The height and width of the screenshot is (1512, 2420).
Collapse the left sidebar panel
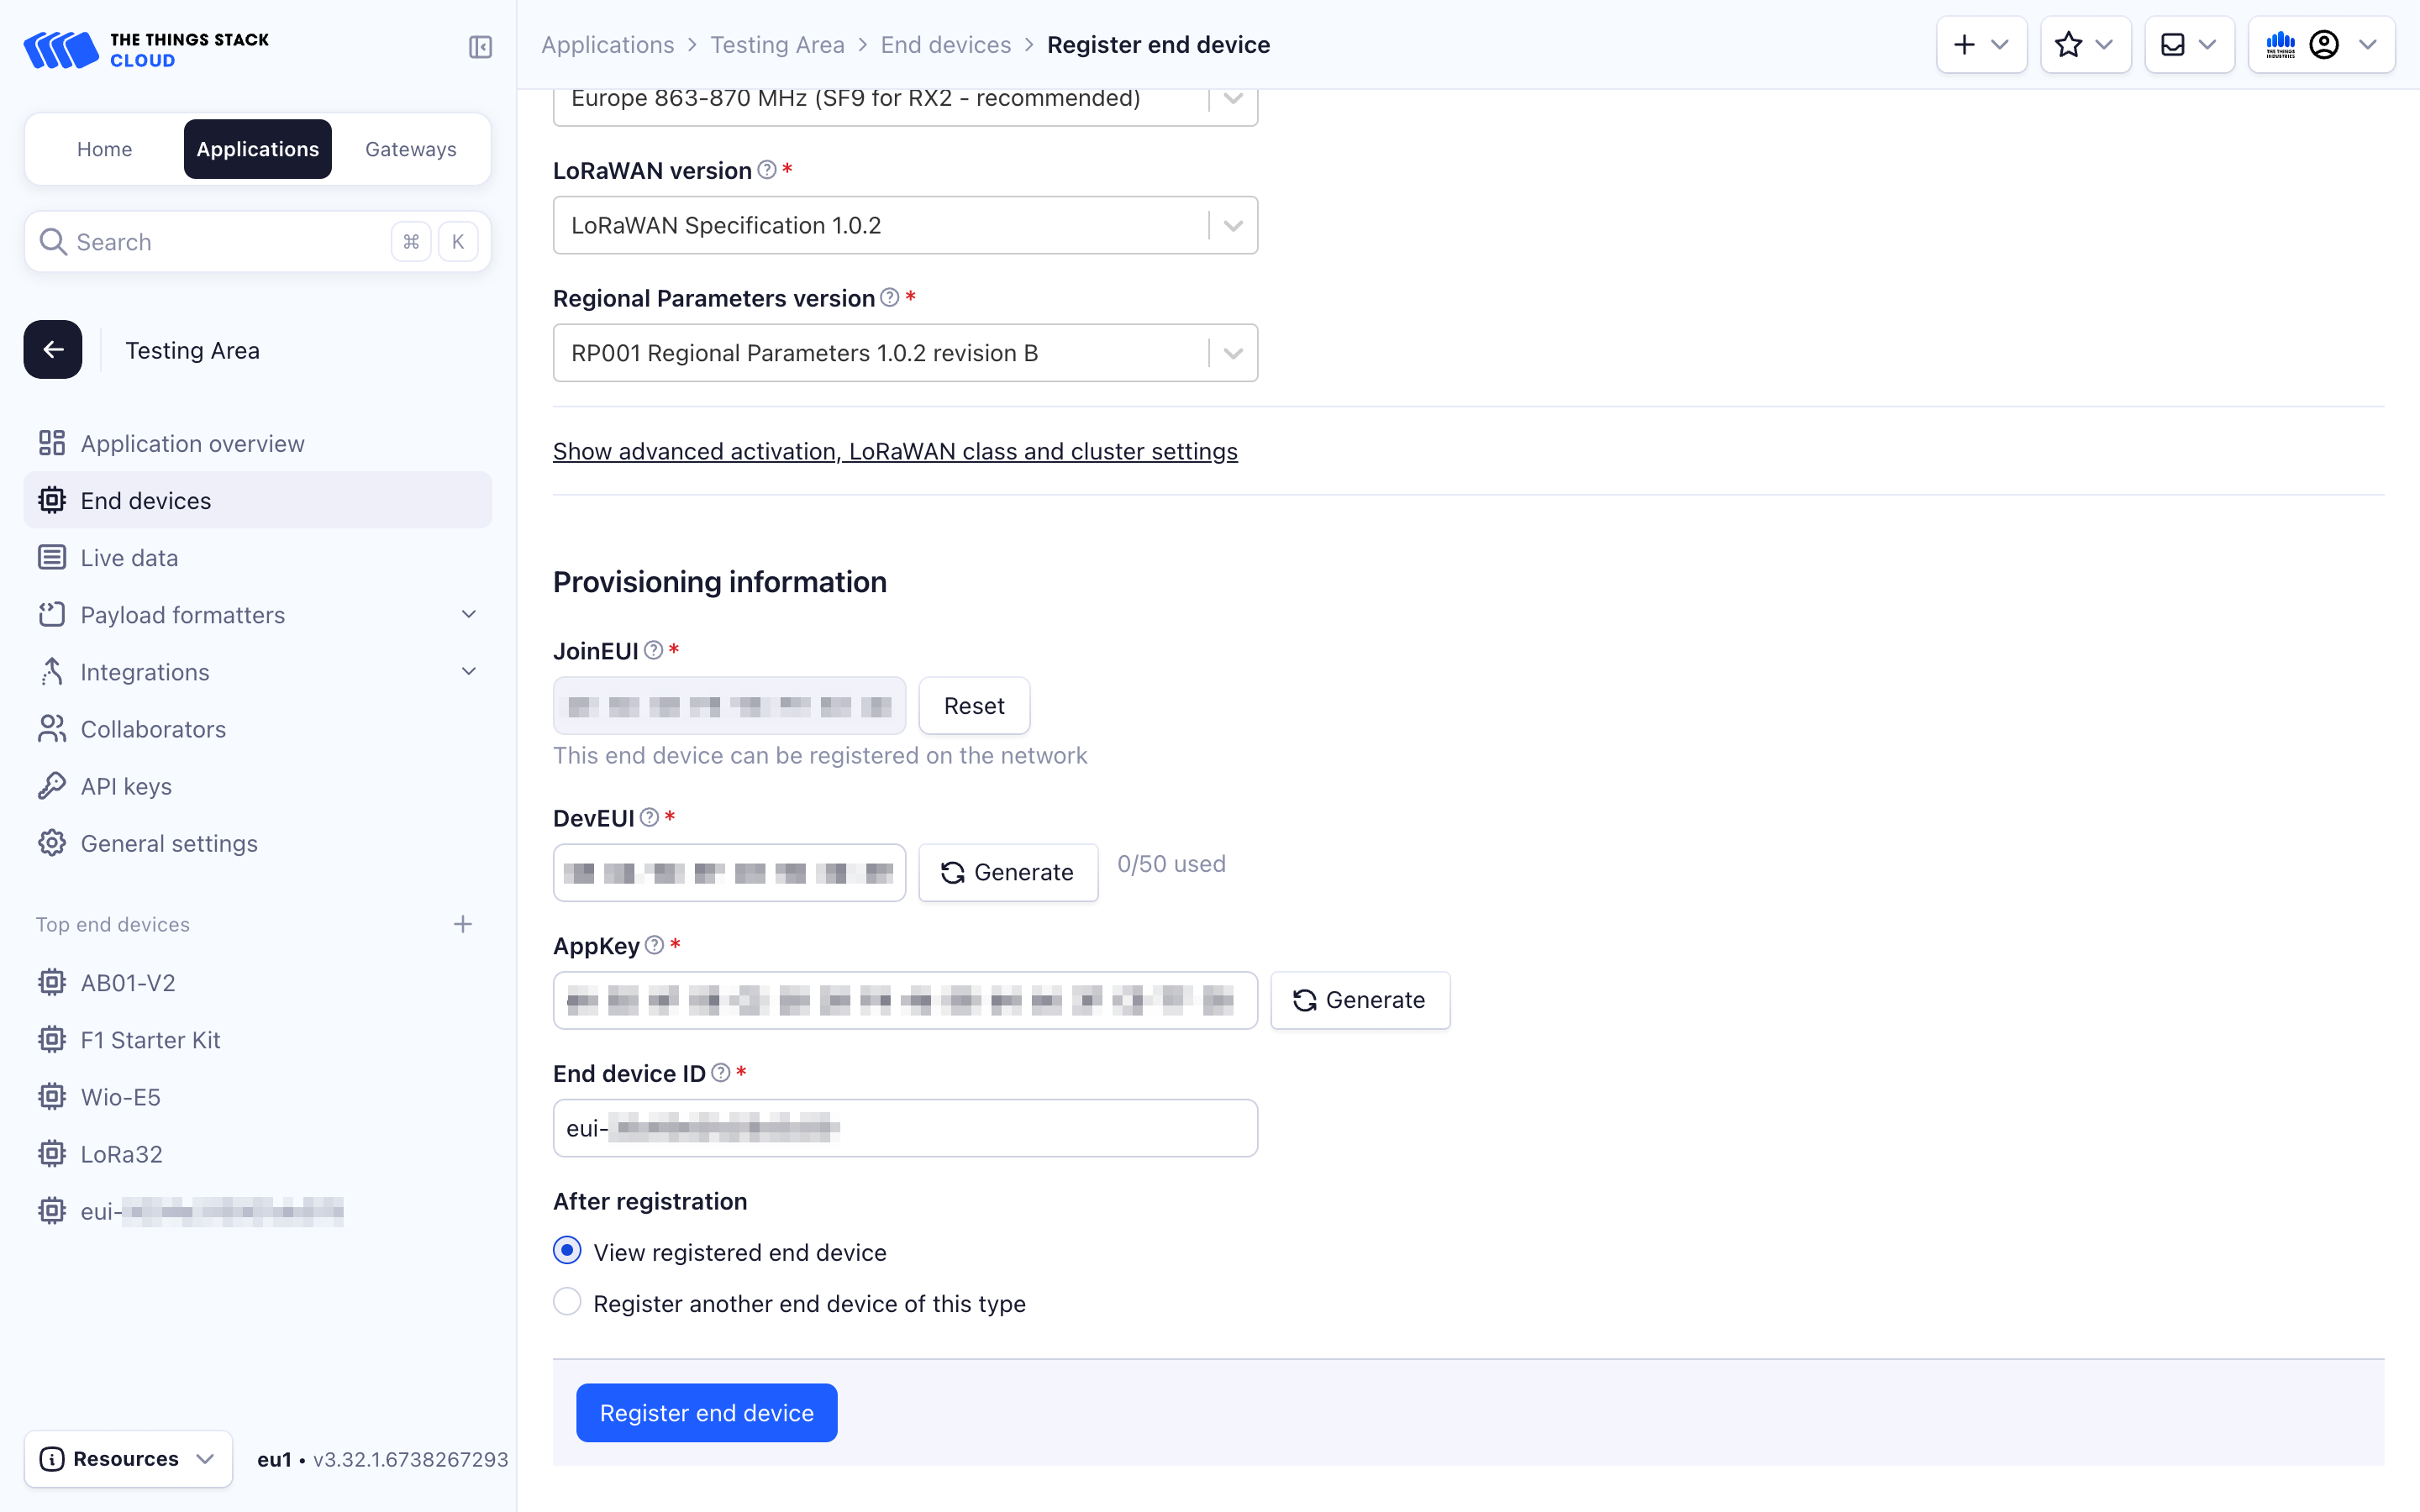480,46
